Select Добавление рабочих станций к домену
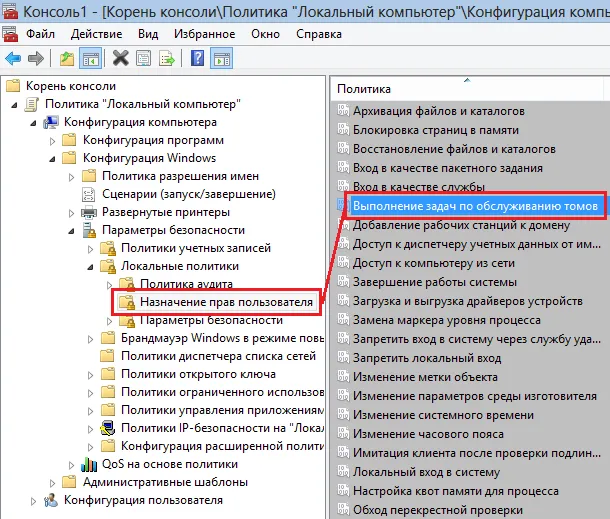The height and width of the screenshot is (519, 610). (461, 225)
